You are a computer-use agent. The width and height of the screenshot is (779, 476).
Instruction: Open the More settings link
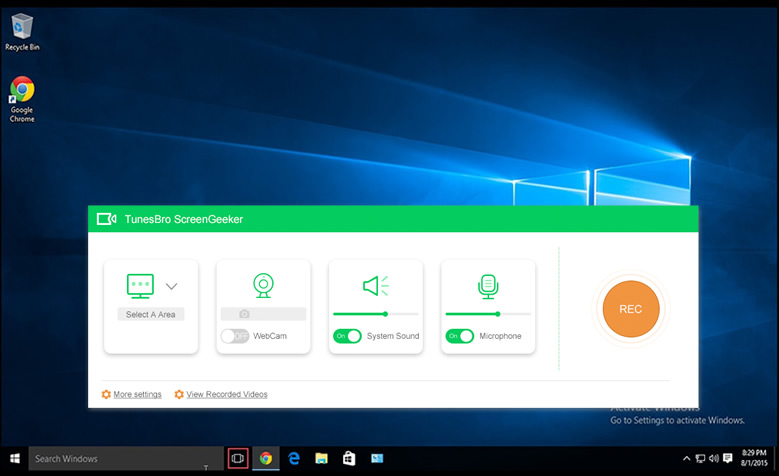click(137, 395)
